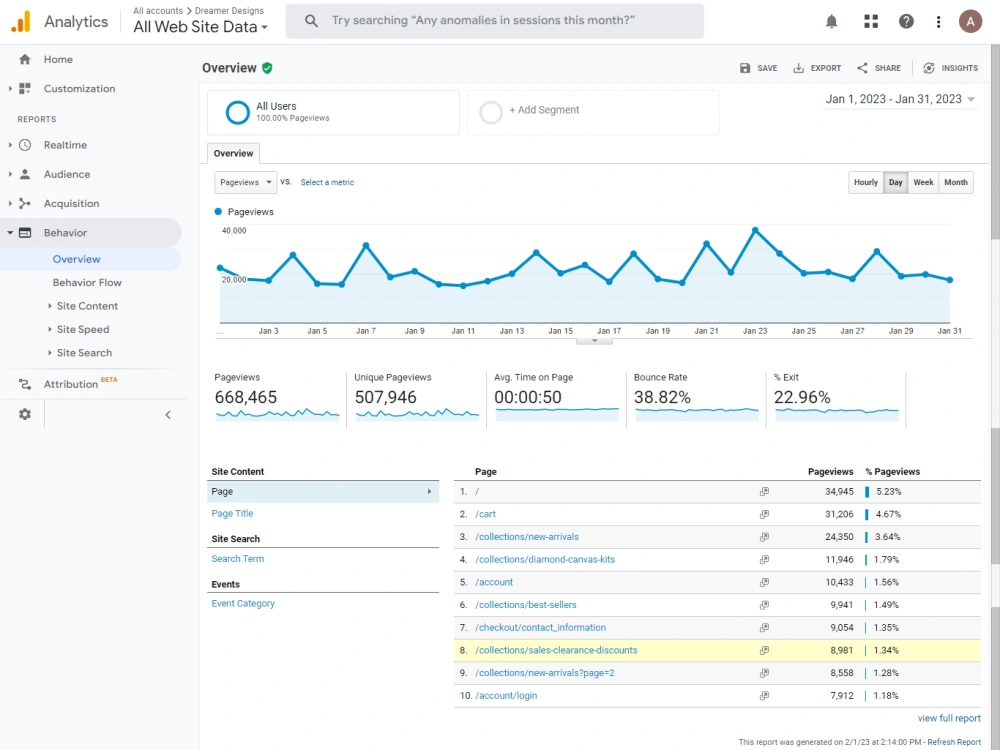Screen dimensions: 1000x750
Task: Open the help question mark icon
Action: pos(906,22)
